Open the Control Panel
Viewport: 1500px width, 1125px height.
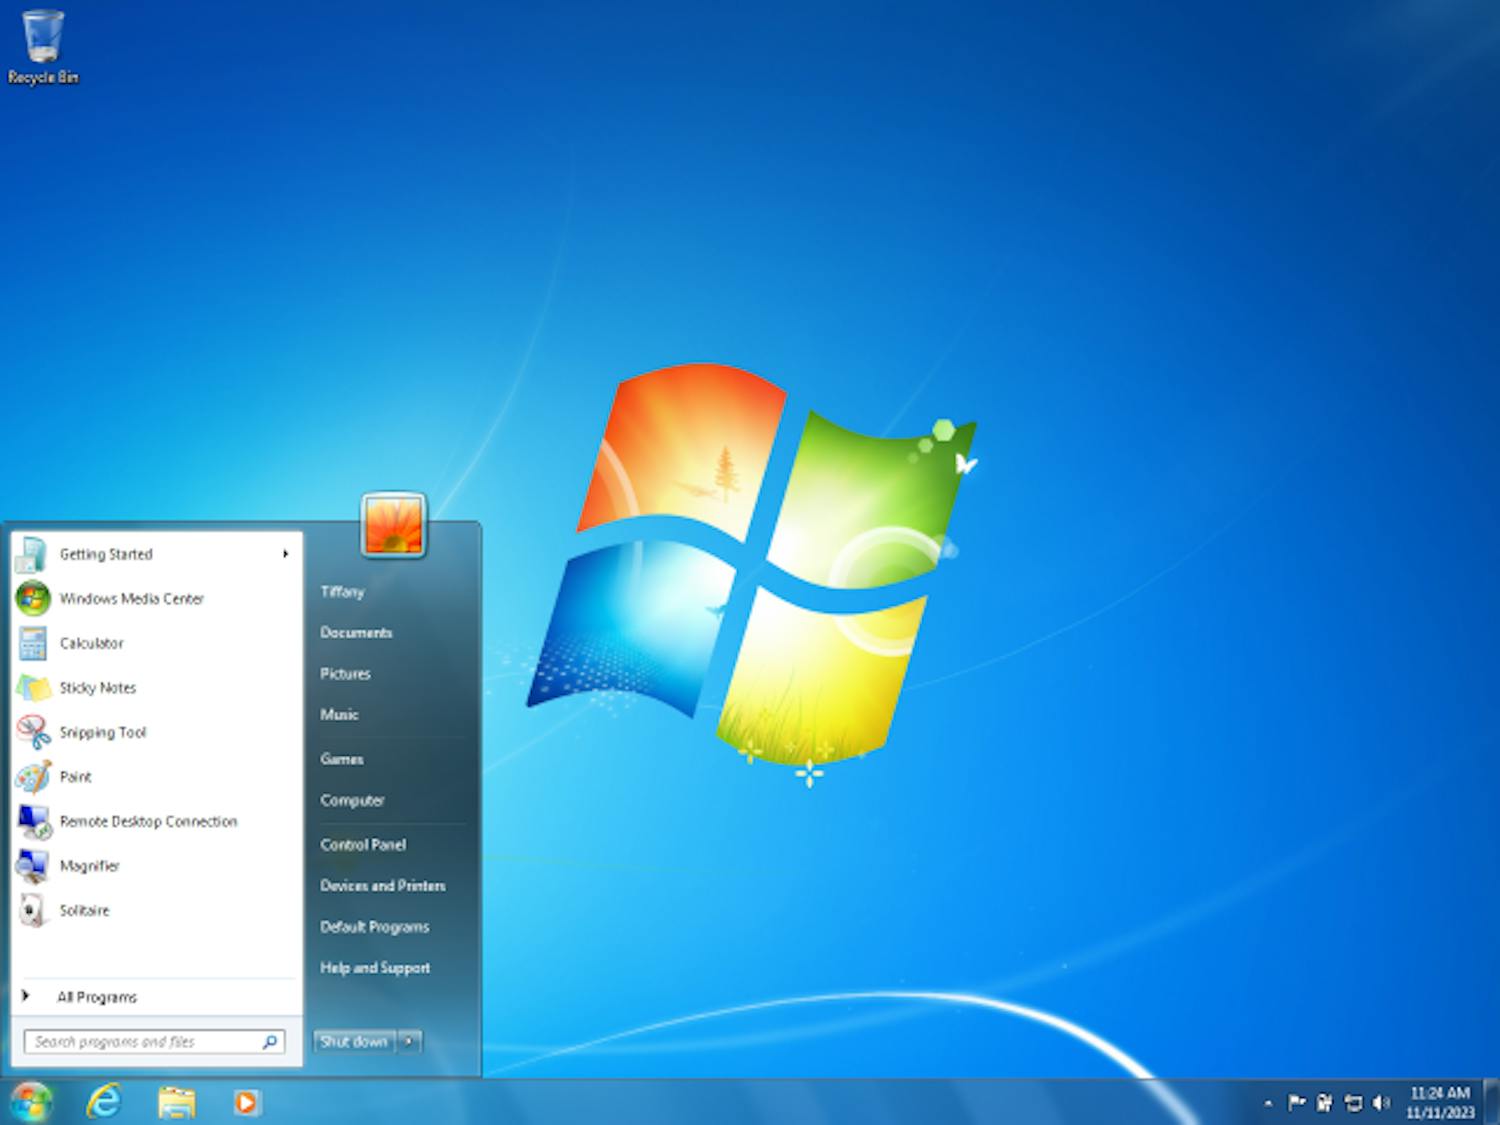point(362,844)
